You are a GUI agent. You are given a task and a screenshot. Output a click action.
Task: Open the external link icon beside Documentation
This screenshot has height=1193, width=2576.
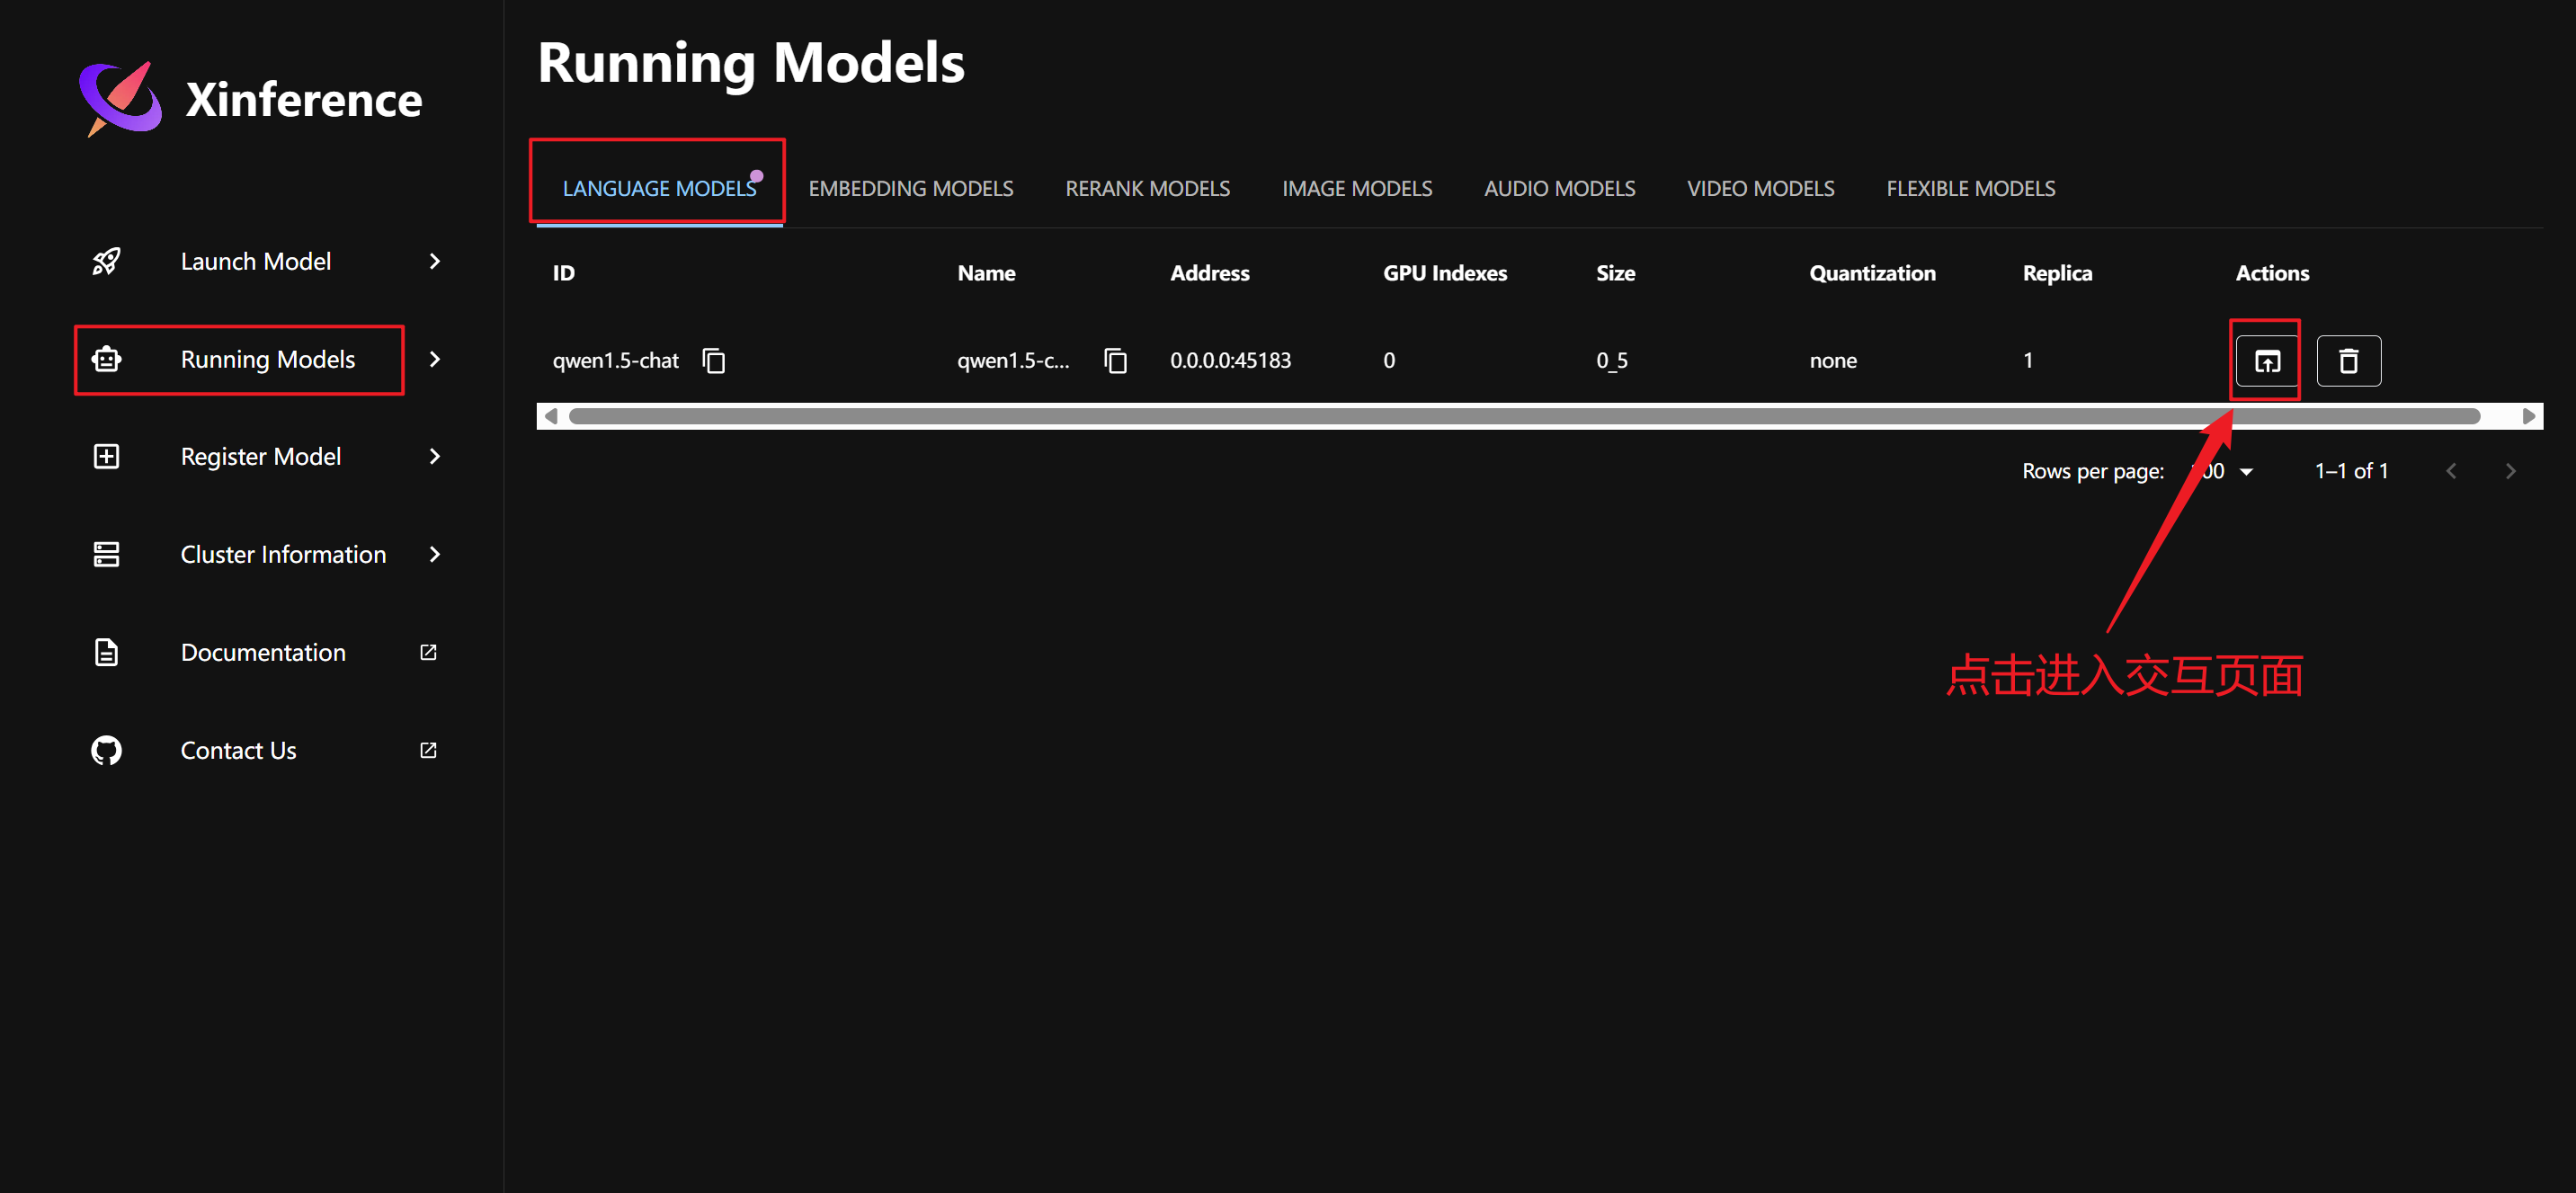428,652
